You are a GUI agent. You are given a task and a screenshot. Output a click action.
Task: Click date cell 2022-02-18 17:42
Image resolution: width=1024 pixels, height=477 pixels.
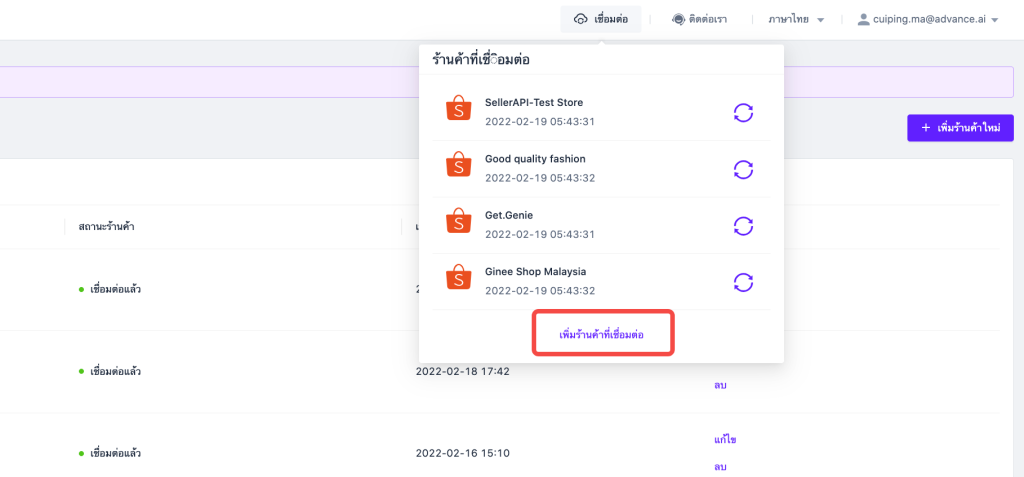point(462,371)
